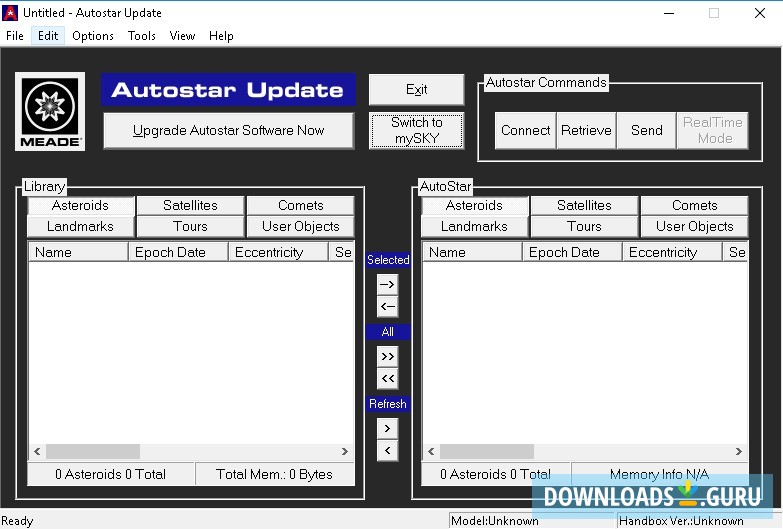
Task: Click Library scrollbar right arrow
Action: (345, 452)
